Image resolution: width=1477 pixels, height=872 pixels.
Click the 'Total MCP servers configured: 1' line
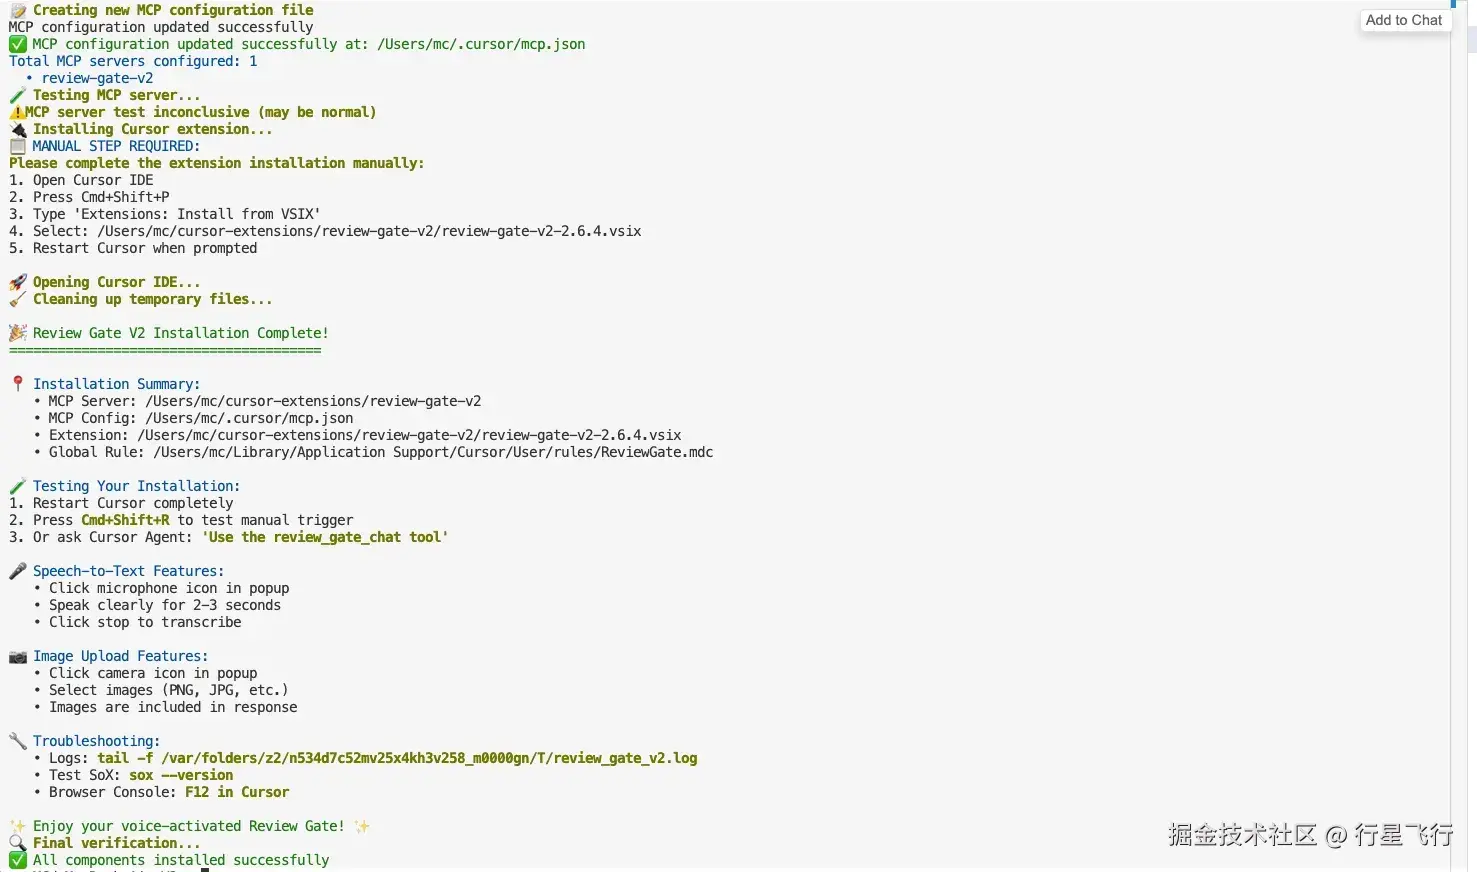pyautogui.click(x=133, y=61)
